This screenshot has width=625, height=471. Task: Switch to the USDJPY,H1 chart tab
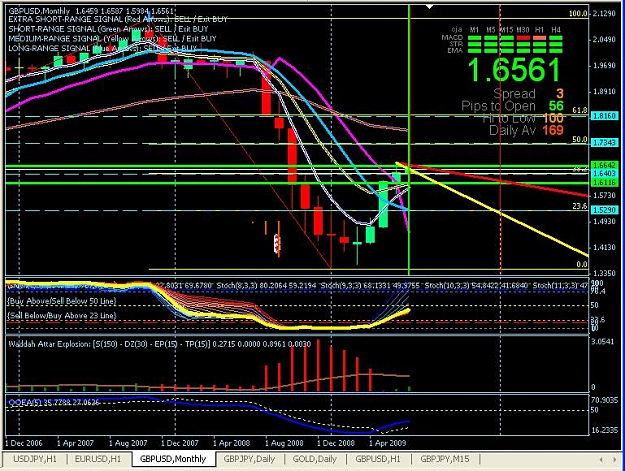[x=35, y=459]
